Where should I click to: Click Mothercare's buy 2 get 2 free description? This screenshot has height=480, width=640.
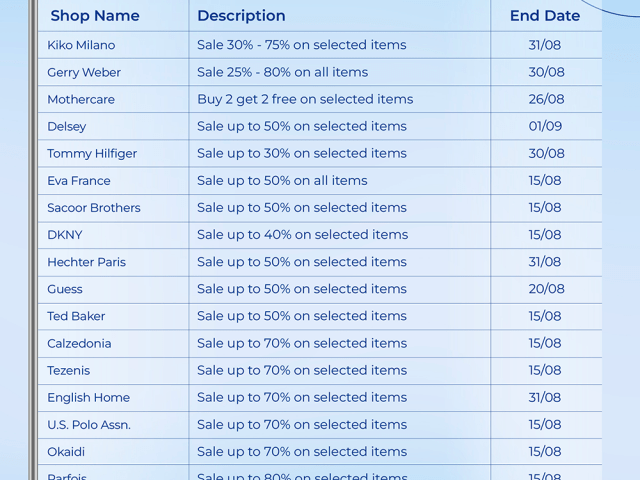pyautogui.click(x=305, y=99)
